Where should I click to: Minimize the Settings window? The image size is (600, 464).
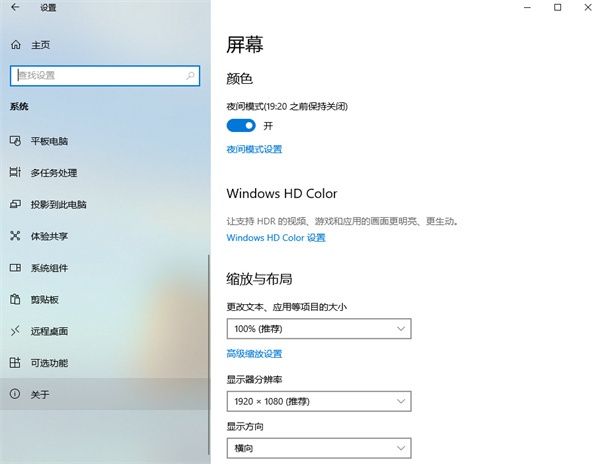tap(527, 7)
